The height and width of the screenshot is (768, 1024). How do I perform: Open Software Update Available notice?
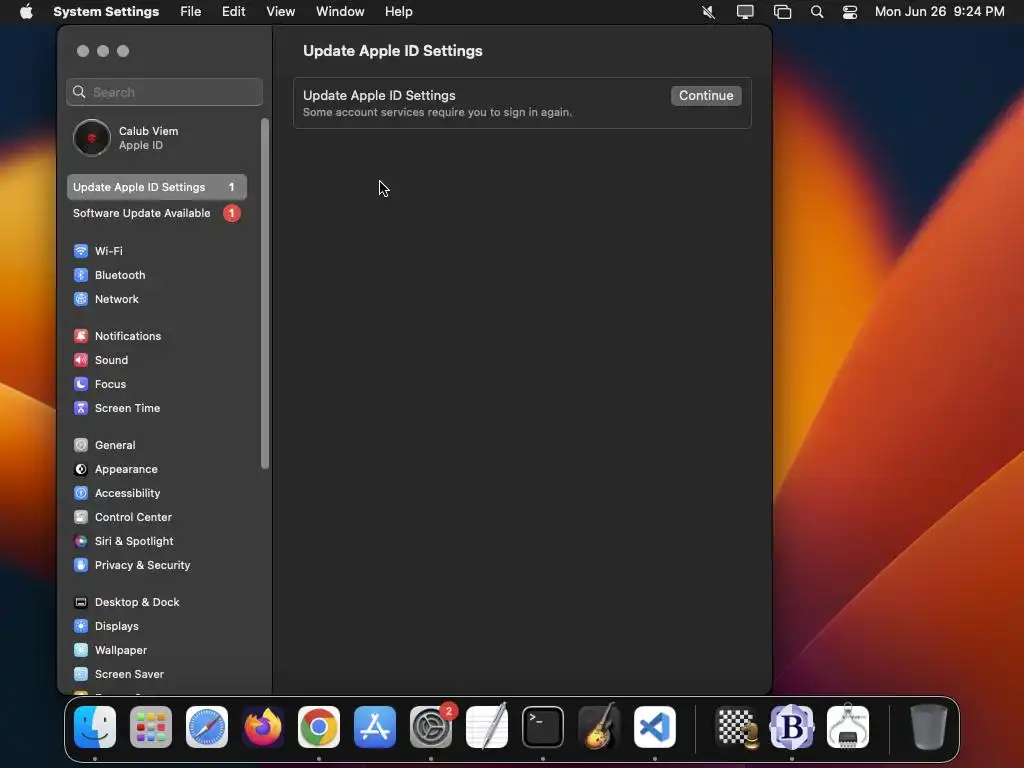point(157,213)
